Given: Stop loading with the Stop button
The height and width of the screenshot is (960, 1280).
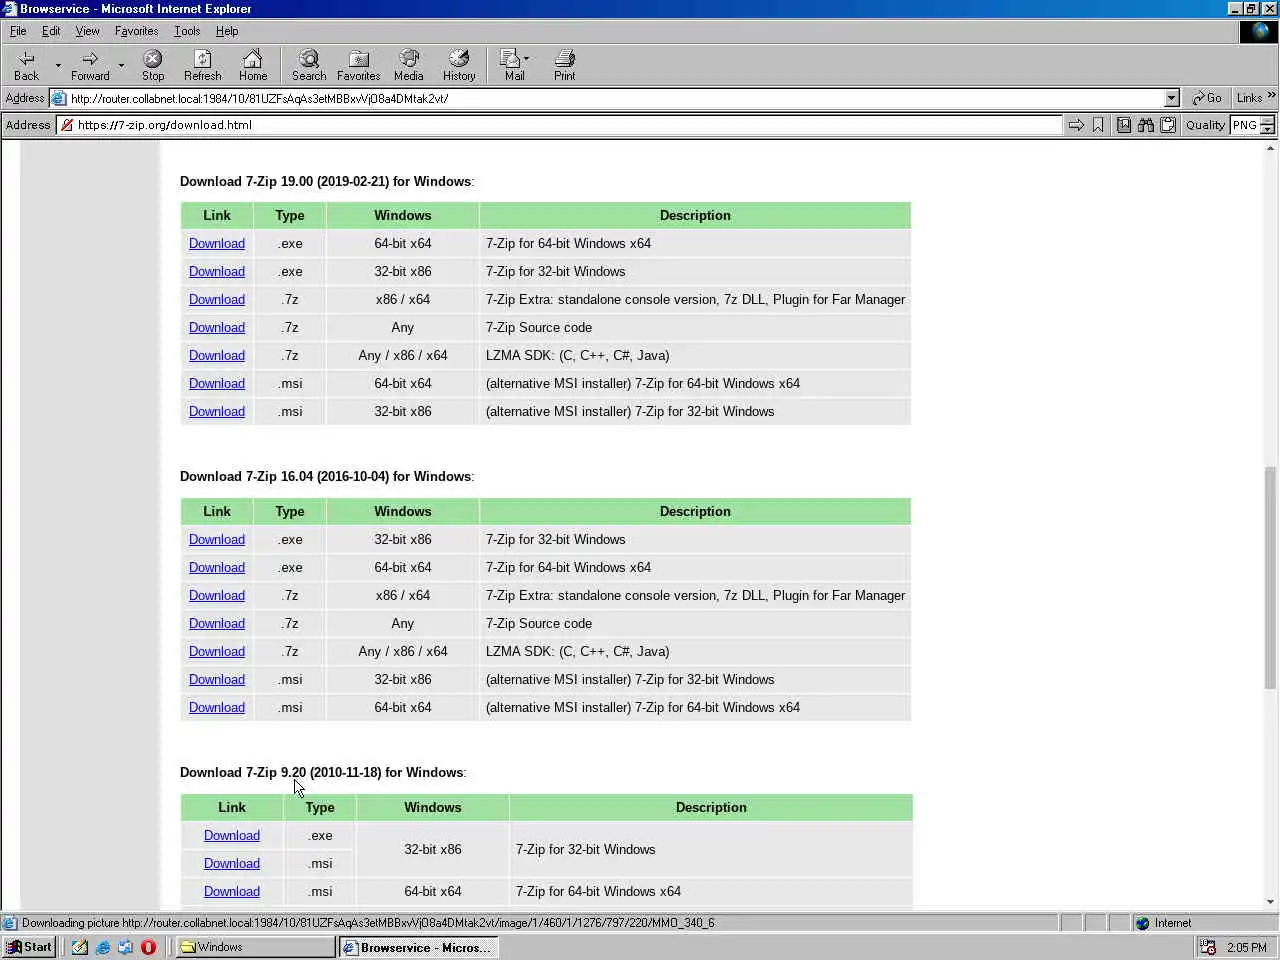Looking at the screenshot, I should click(x=153, y=66).
